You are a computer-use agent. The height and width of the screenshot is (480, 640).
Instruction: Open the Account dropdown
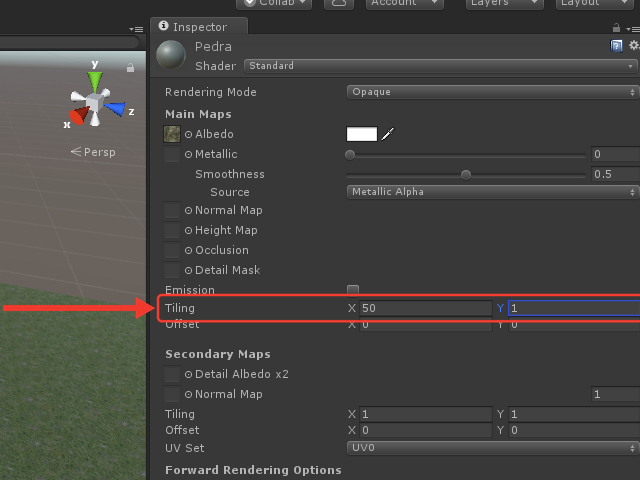pos(404,3)
